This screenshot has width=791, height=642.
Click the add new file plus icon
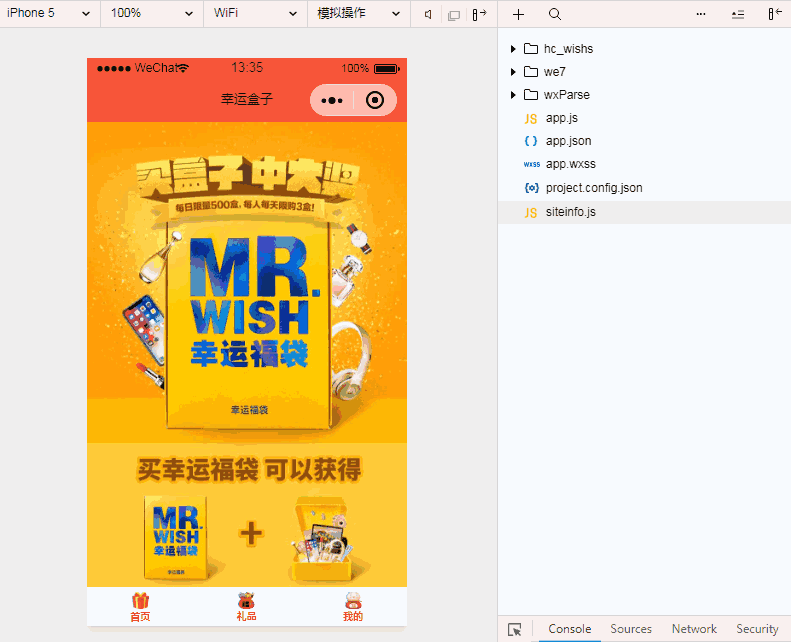point(518,14)
